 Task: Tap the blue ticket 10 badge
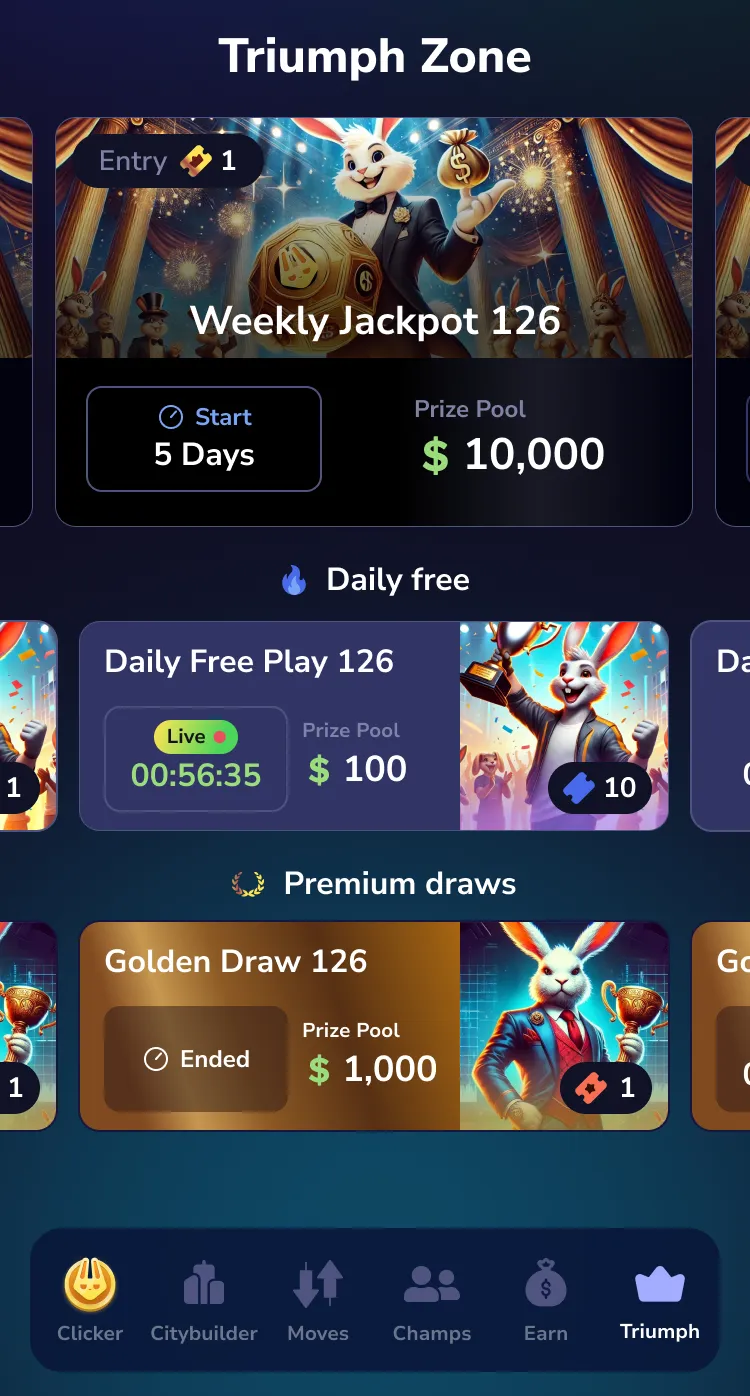(600, 788)
